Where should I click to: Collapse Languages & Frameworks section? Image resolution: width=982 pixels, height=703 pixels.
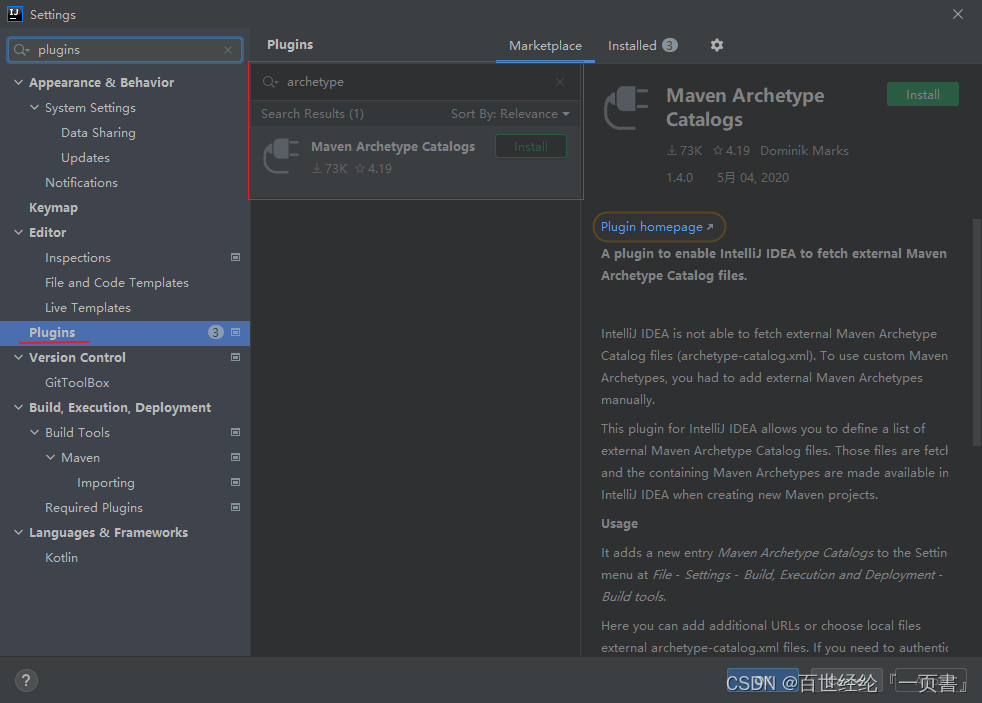19,533
